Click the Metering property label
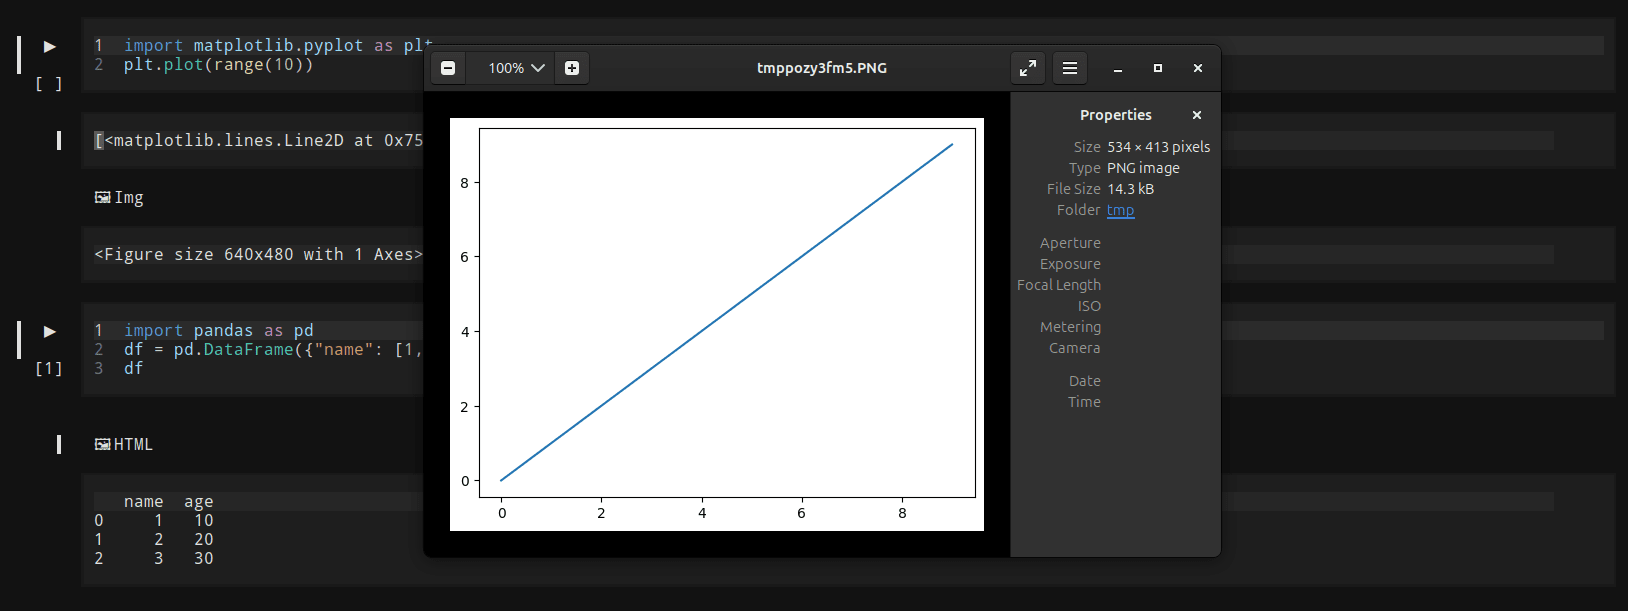Screen dimensions: 1628x611 1070,327
